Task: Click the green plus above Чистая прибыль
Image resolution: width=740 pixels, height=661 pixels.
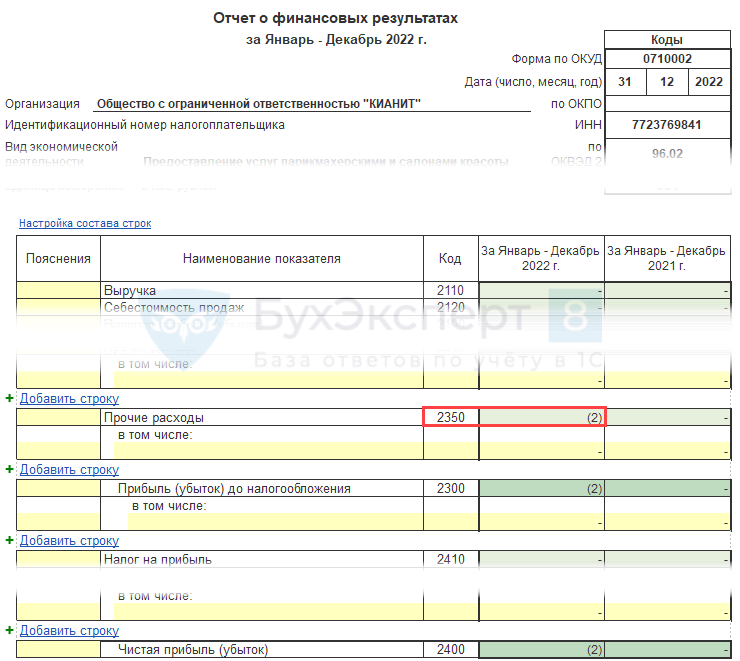Action: (x=9, y=630)
